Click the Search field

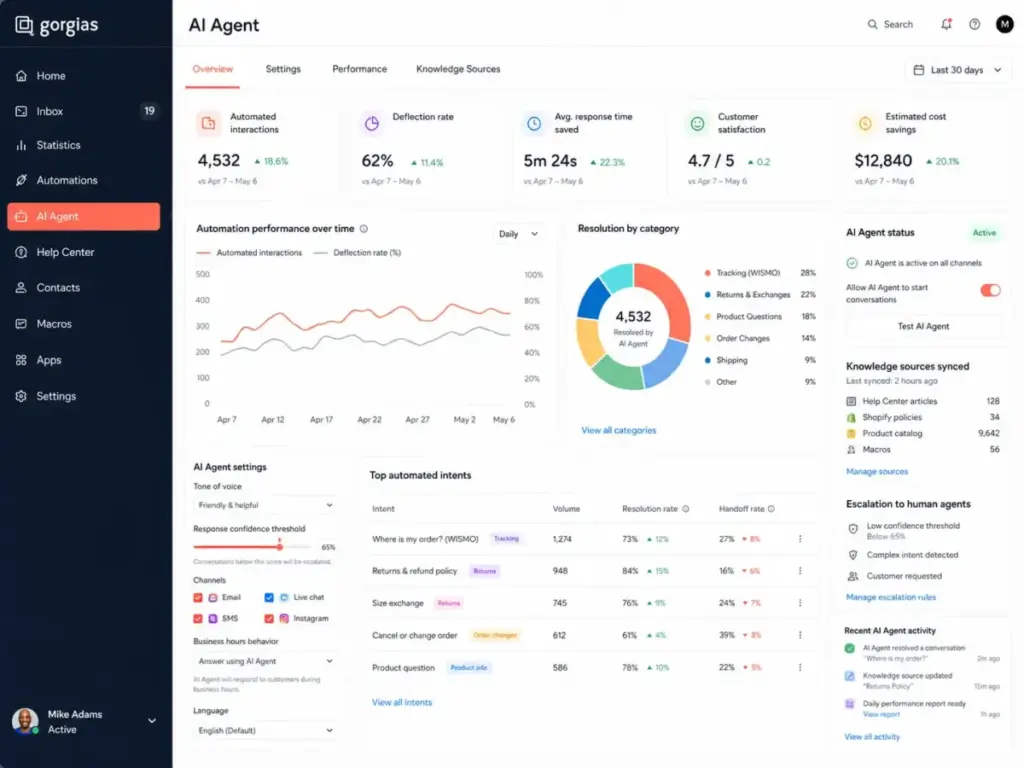pyautogui.click(x=891, y=24)
